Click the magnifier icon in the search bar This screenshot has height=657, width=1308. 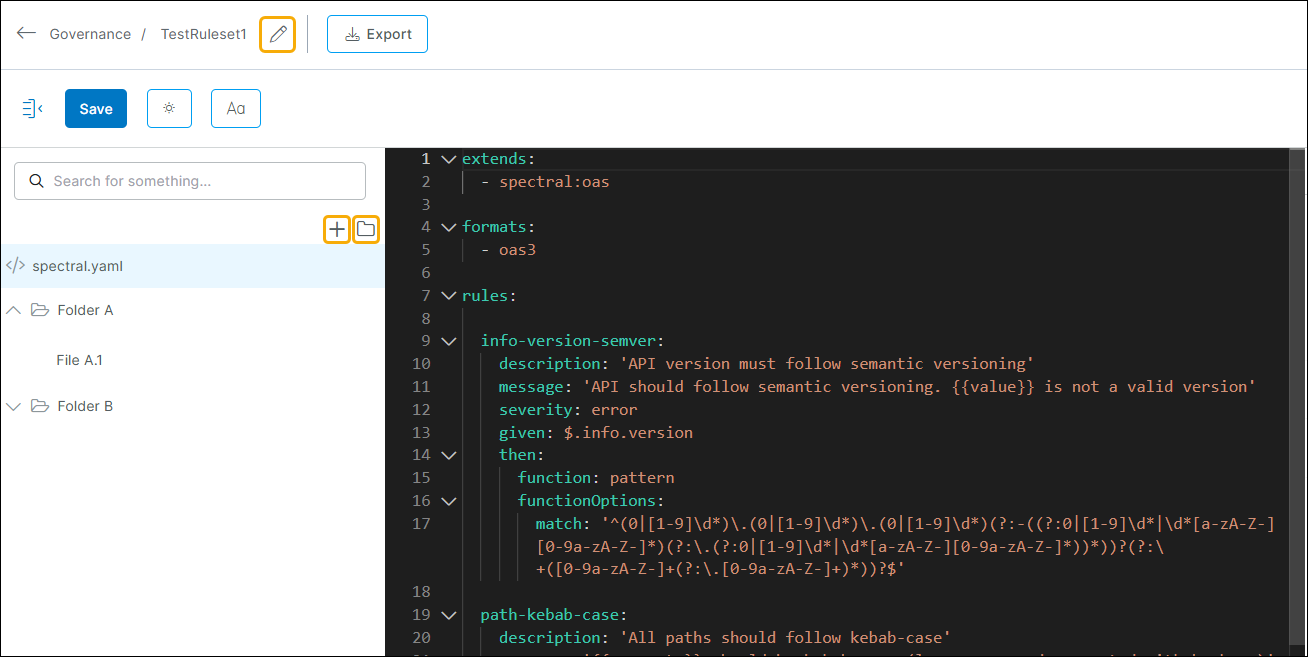pos(36,181)
